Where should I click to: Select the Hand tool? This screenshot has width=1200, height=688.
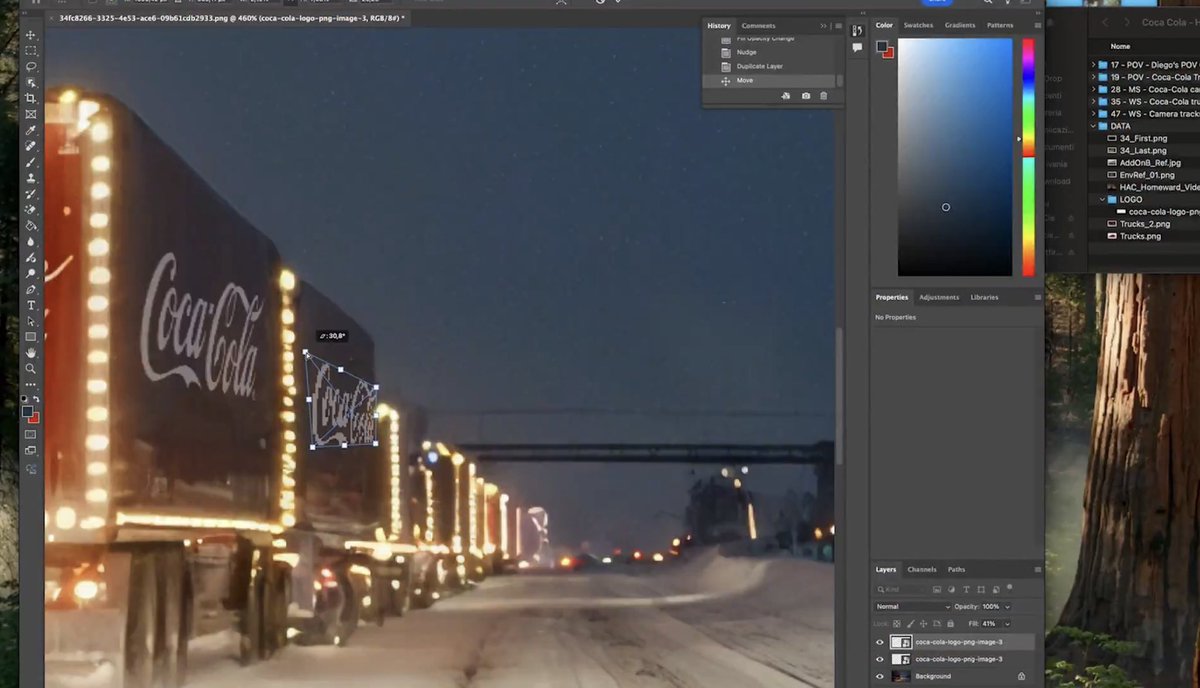click(31, 353)
